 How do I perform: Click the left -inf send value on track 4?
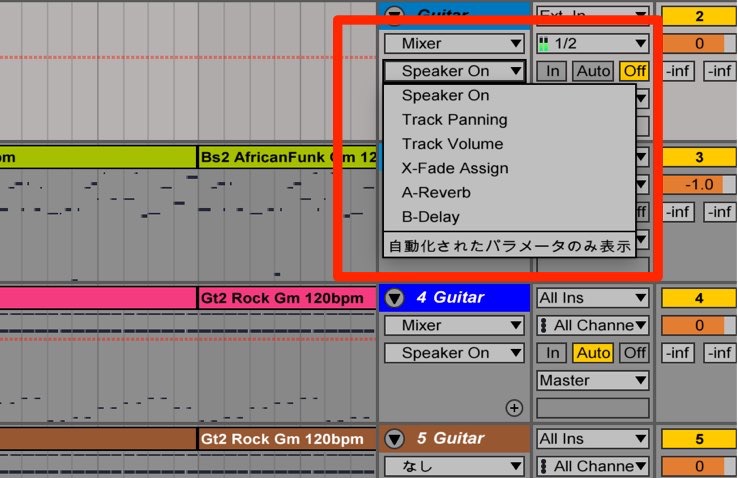(x=678, y=353)
